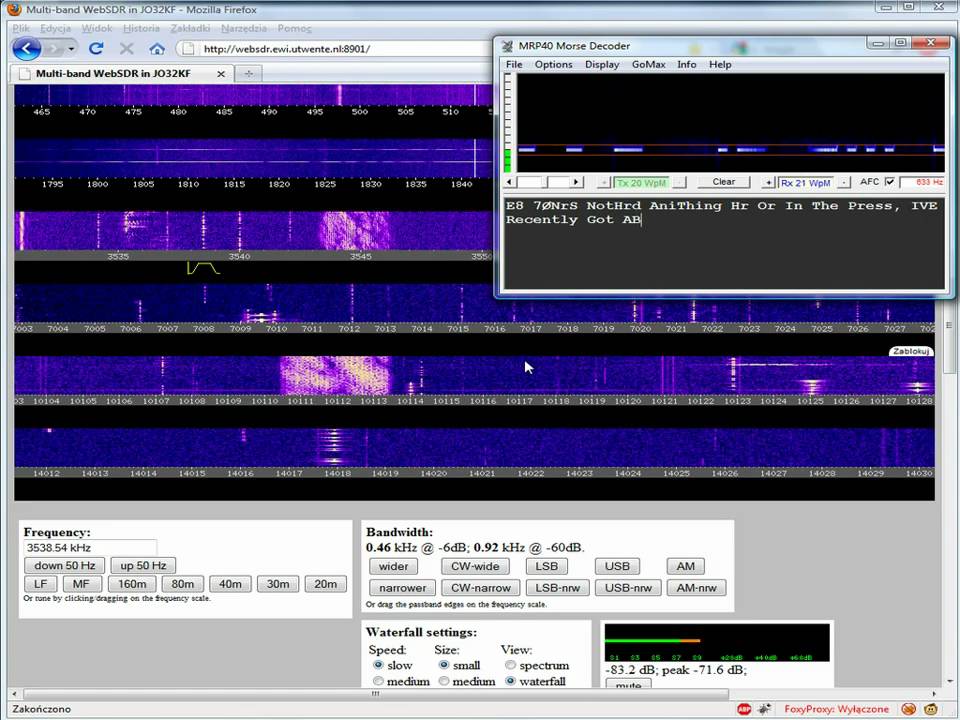Open MRP40 Display menu
Viewport: 960px width, 720px height.
click(x=602, y=64)
